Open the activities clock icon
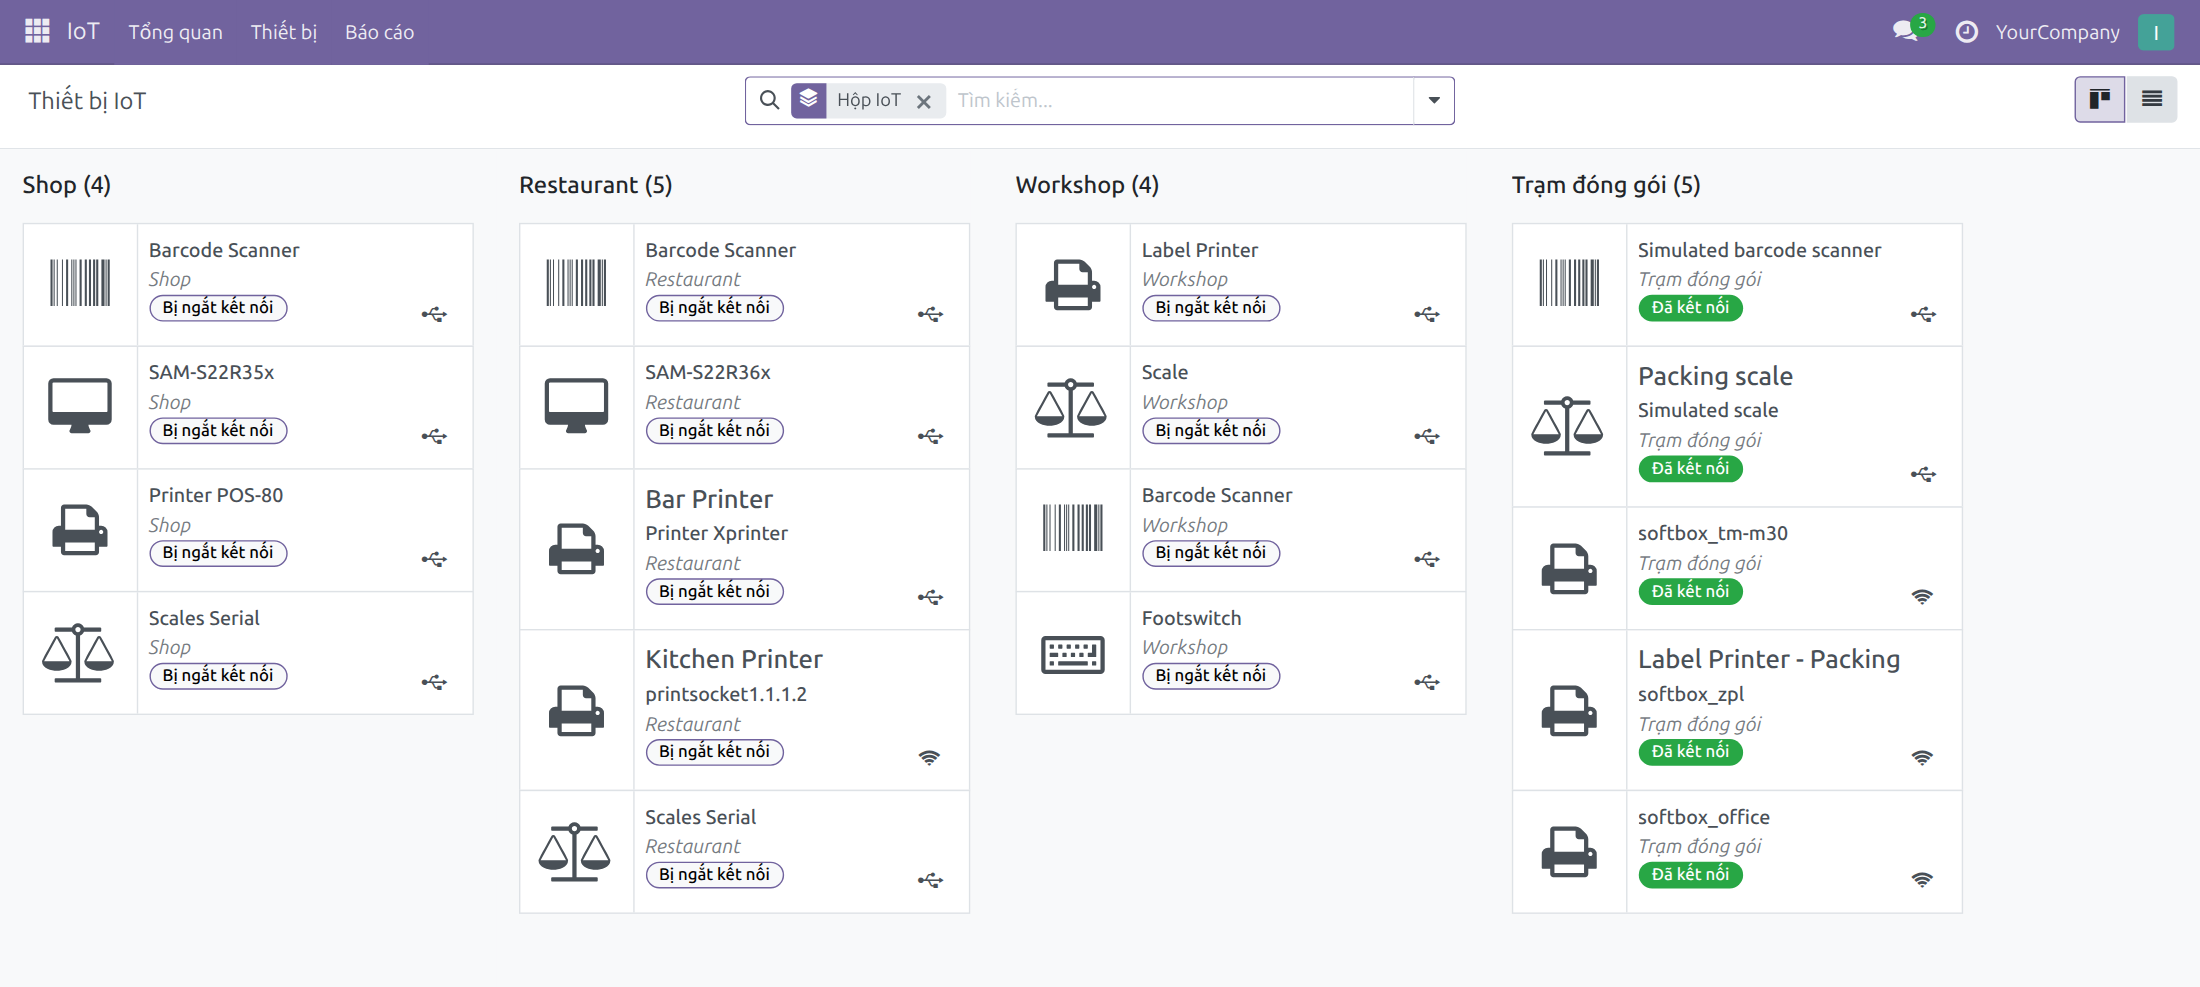 click(x=1966, y=32)
